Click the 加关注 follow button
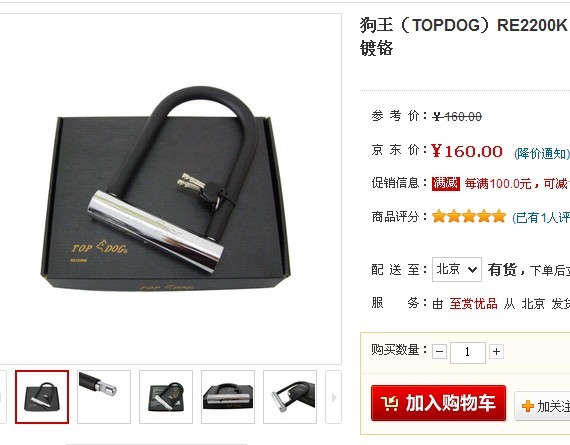 pos(542,406)
